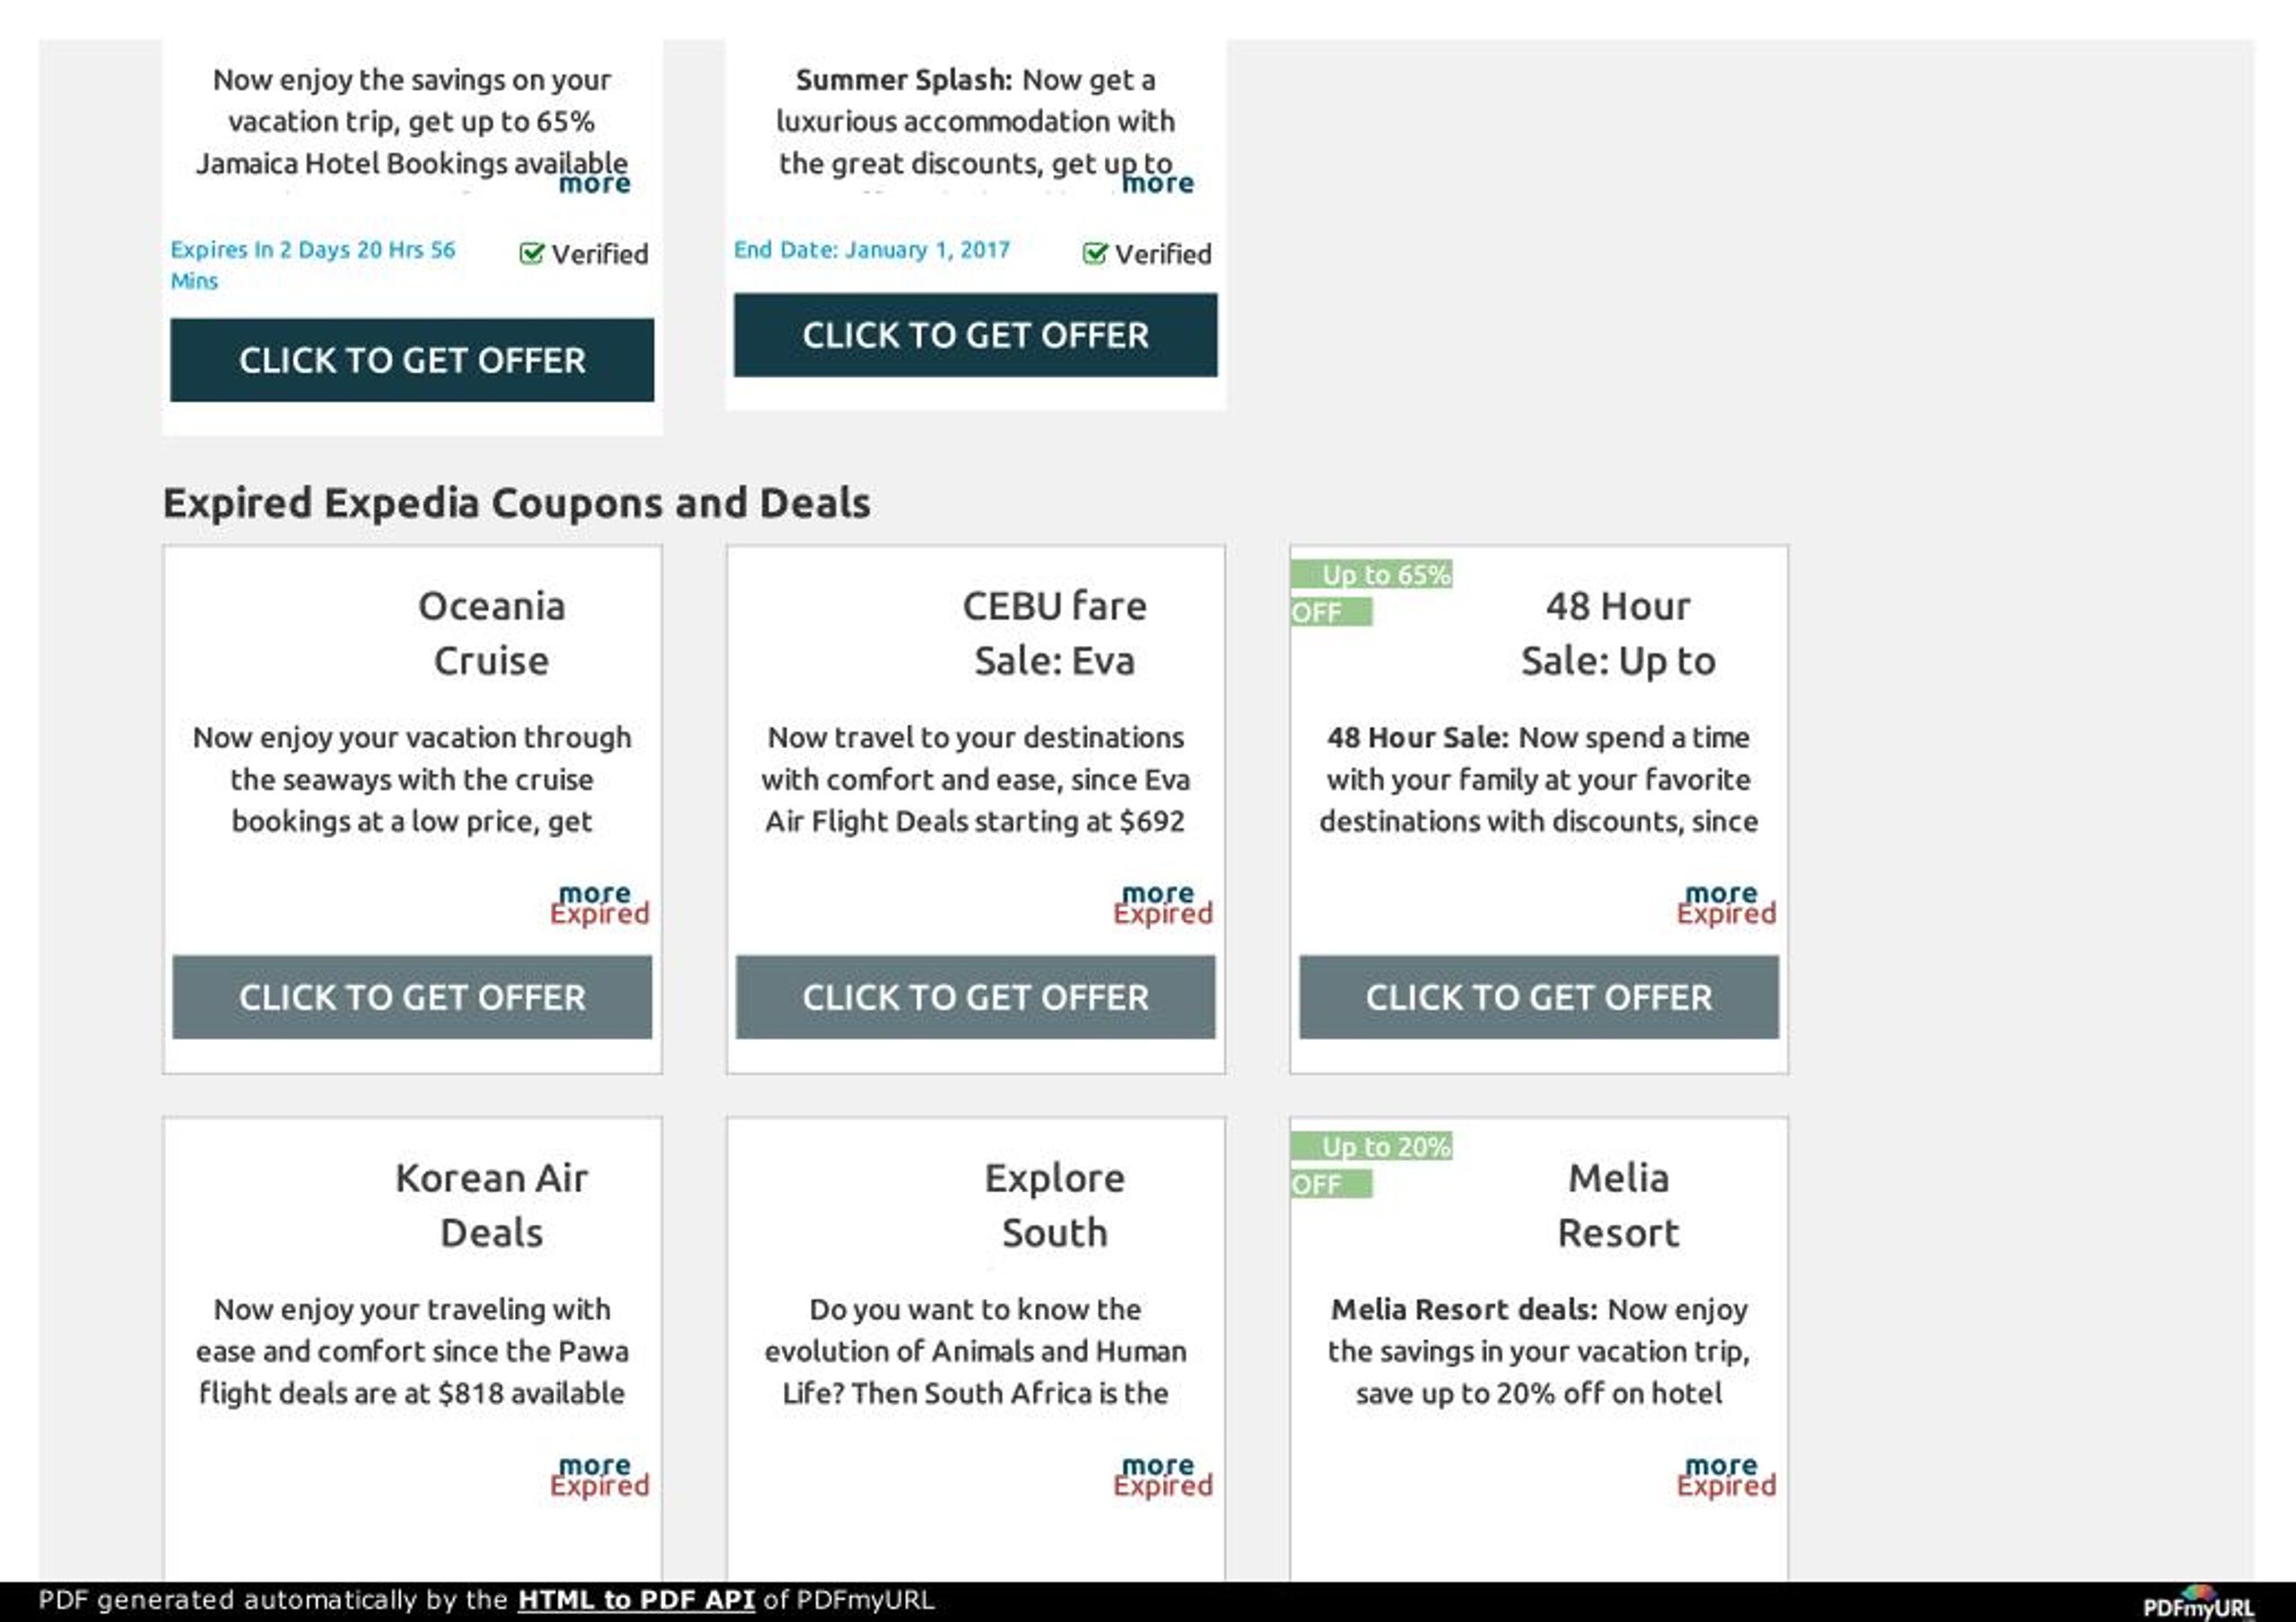This screenshot has width=2296, height=1622.
Task: Show more on Explore South card
Action: pos(1157,1464)
